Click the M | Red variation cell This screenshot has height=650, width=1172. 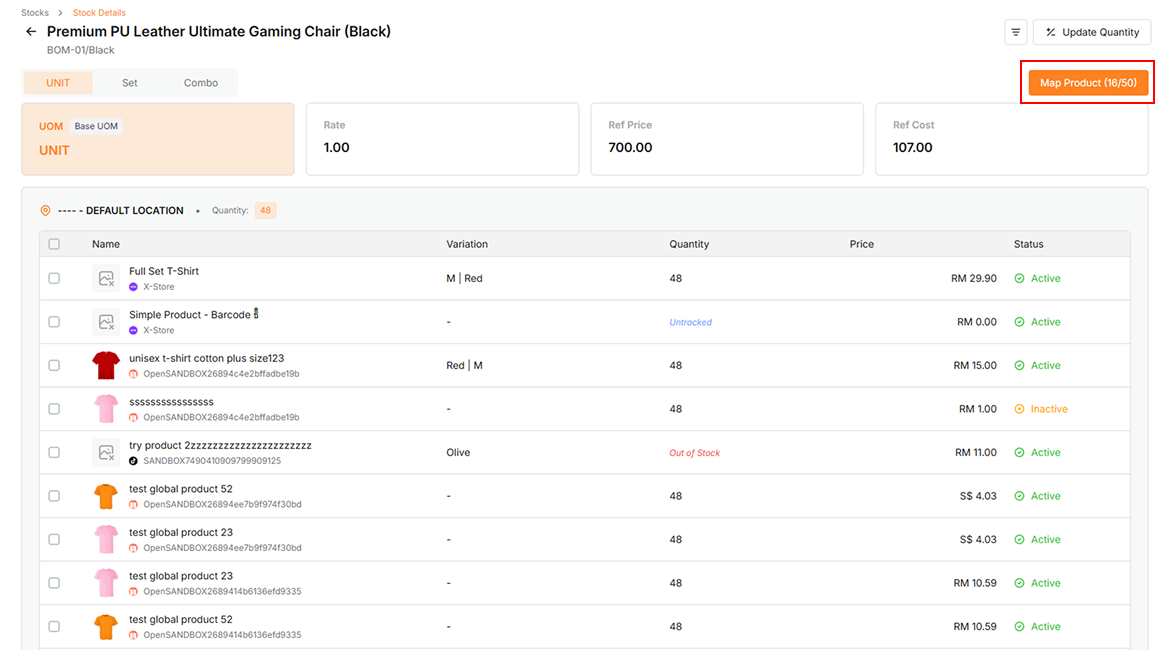click(464, 279)
